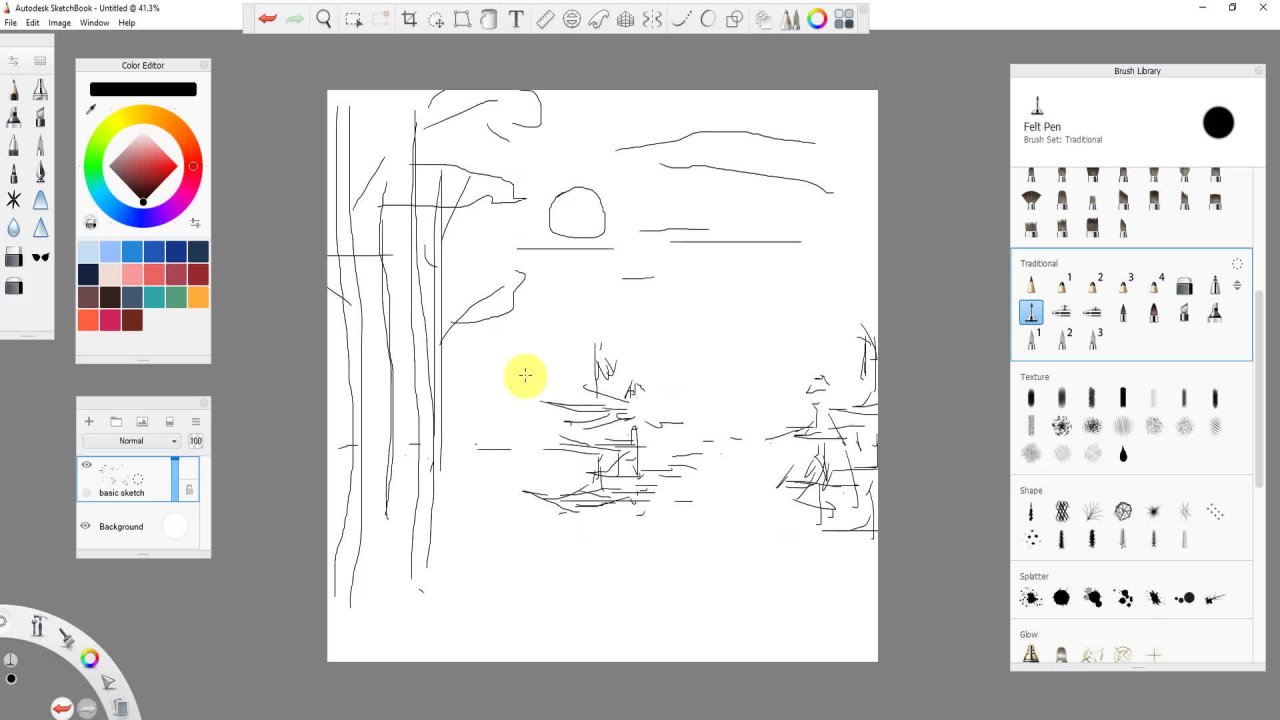Choose the rectangle Selection tool

(x=353, y=18)
